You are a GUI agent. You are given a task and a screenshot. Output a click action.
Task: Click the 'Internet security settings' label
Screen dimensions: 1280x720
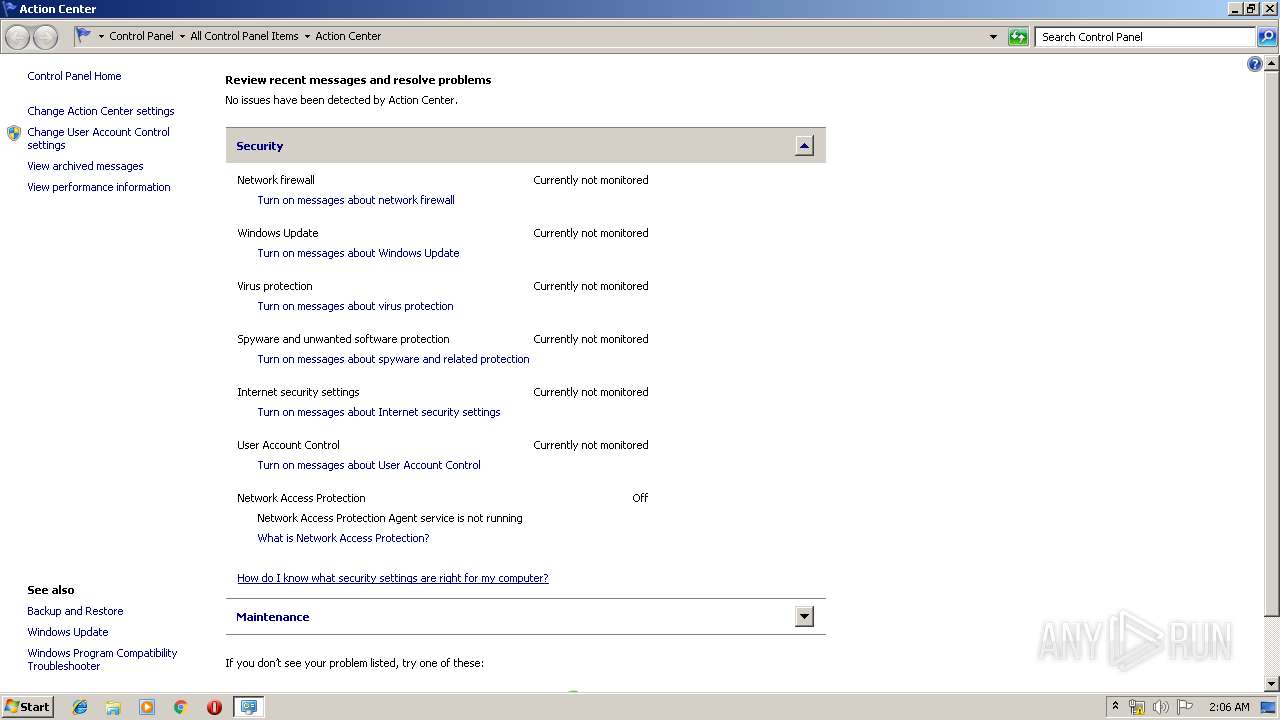tap(298, 392)
